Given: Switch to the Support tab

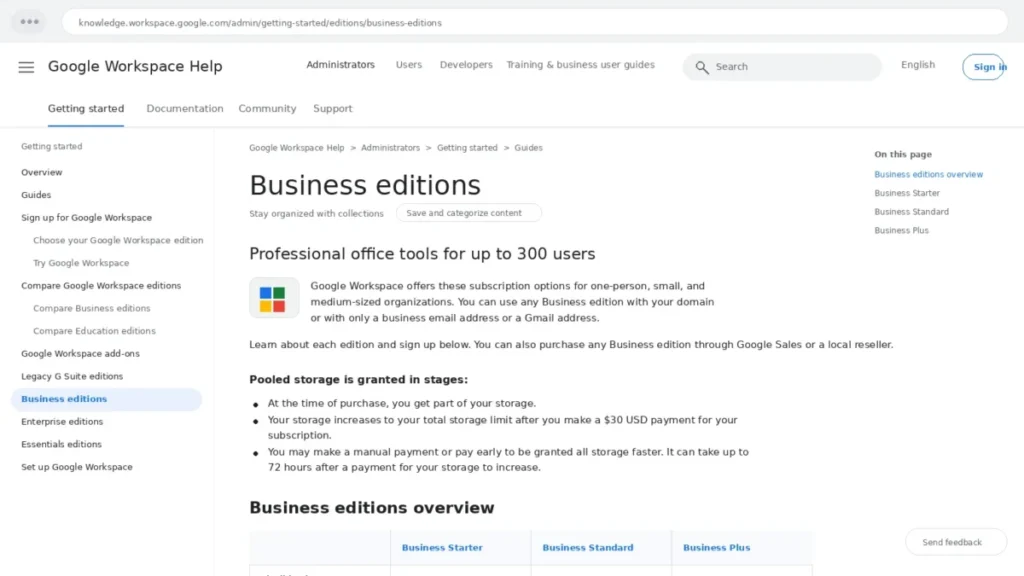Looking at the screenshot, I should point(332,108).
